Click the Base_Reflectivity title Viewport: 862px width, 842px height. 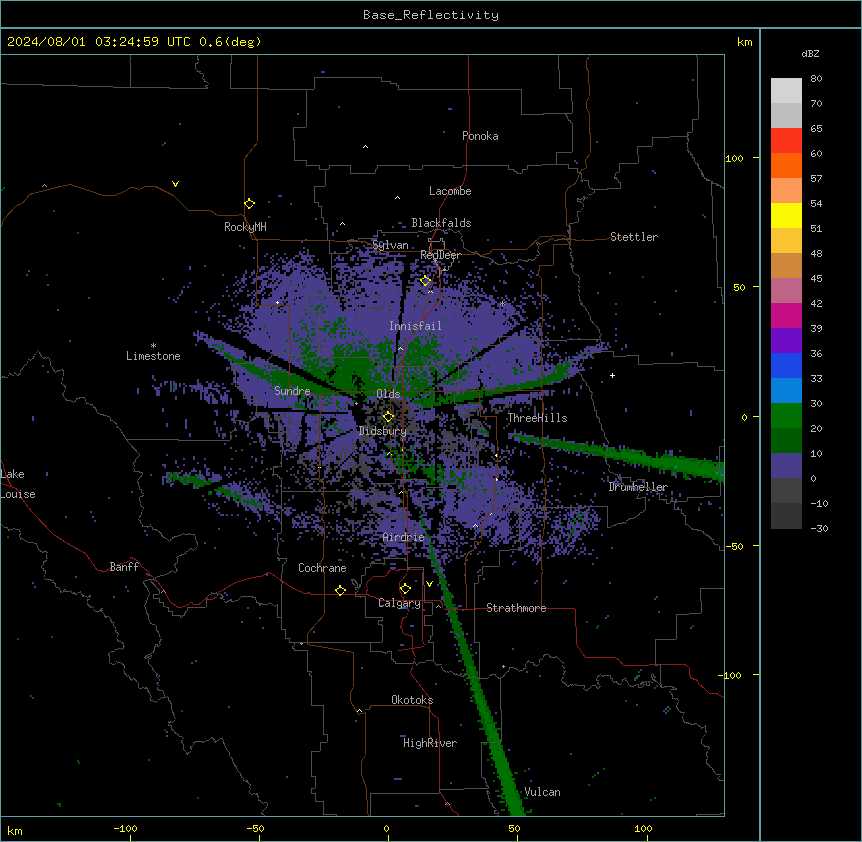coord(431,15)
